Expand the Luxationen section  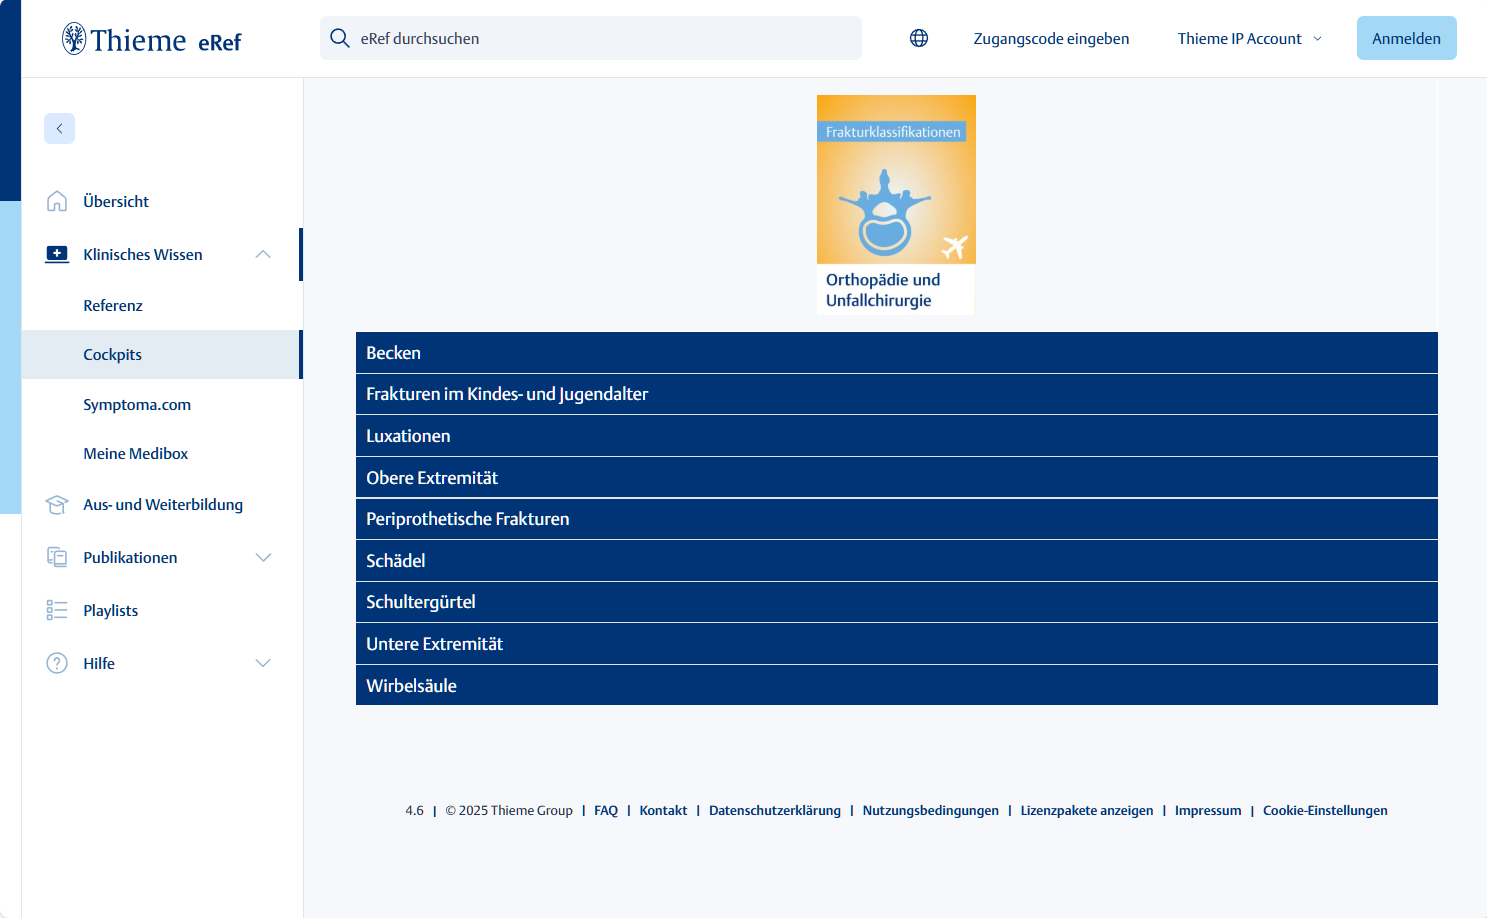pos(897,436)
